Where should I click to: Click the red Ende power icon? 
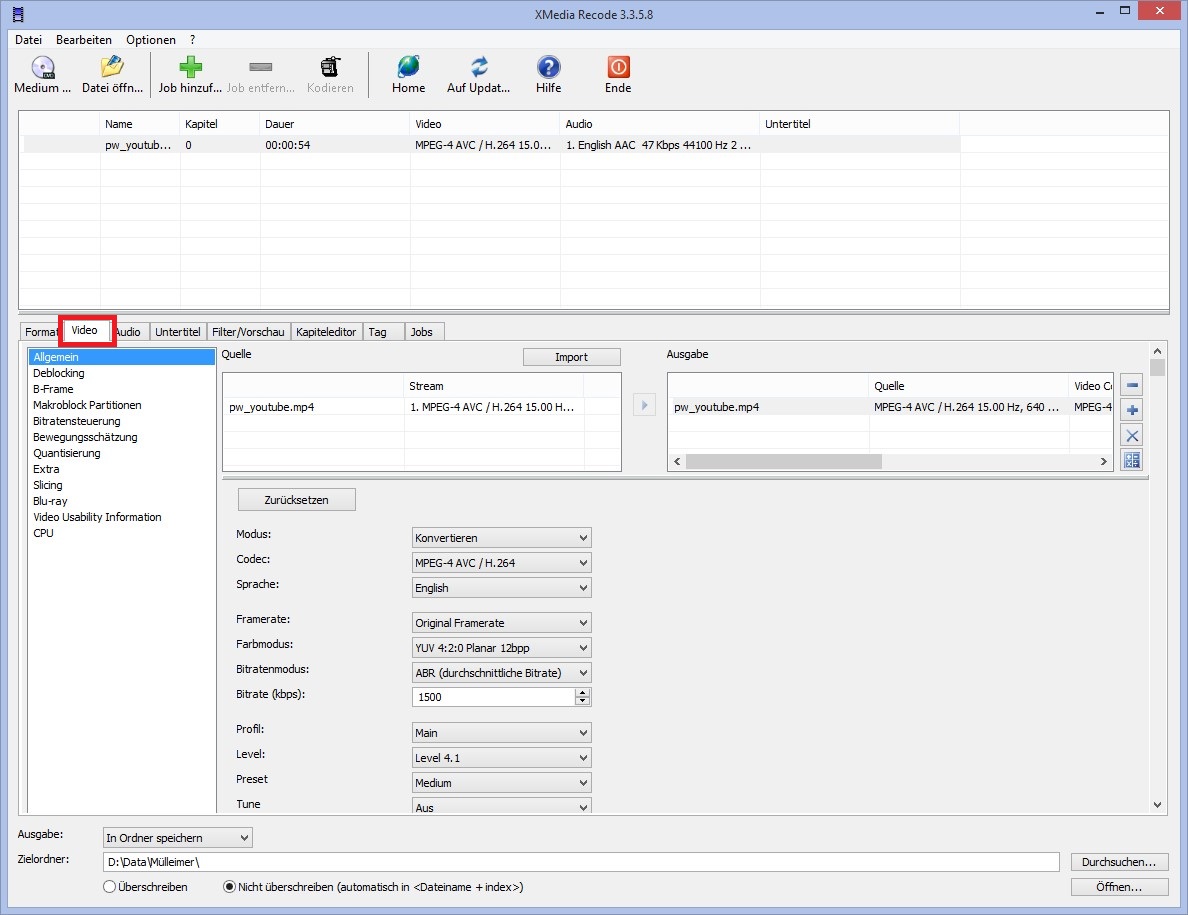618,68
